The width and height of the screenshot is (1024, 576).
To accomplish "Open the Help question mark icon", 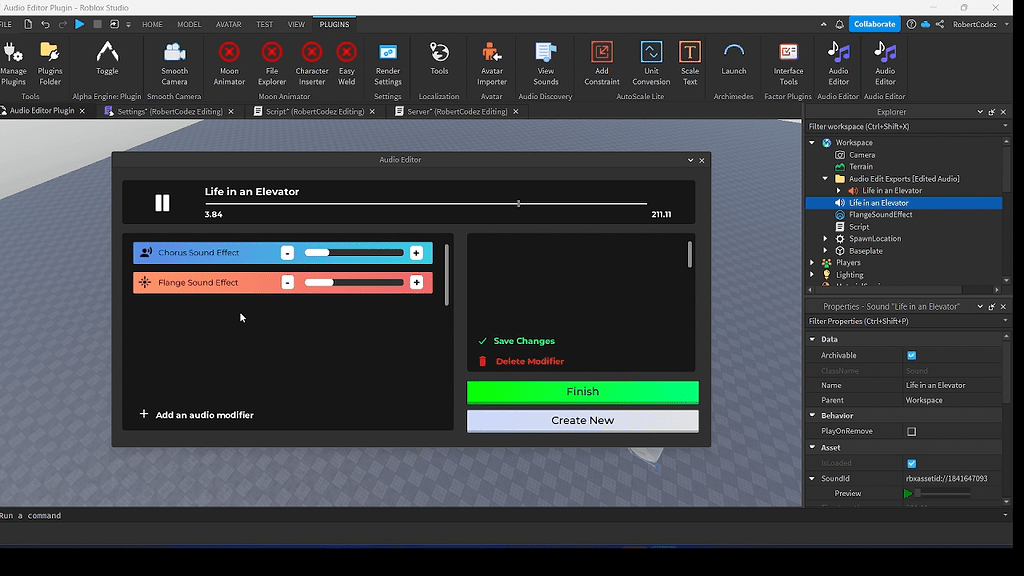I will (x=911, y=24).
